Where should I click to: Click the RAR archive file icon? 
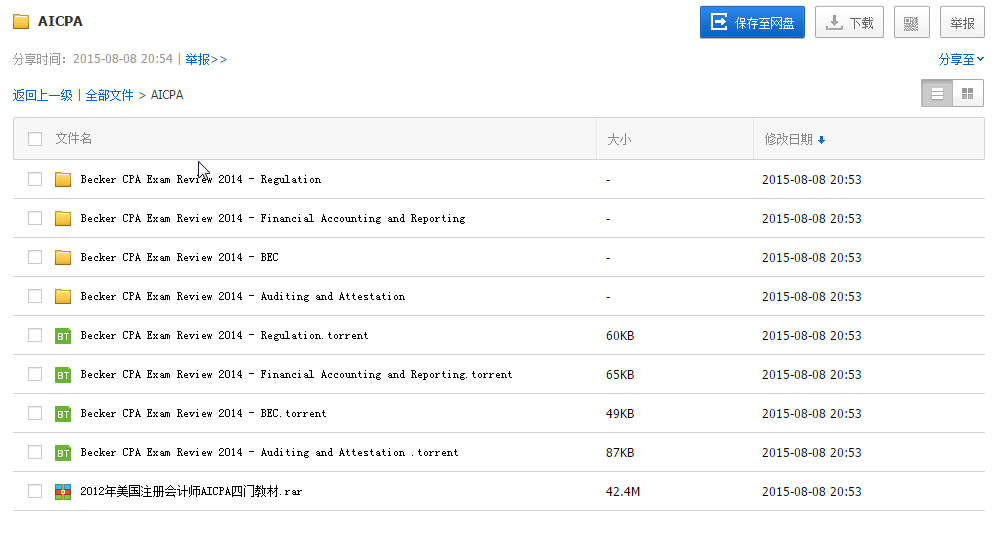click(x=63, y=492)
